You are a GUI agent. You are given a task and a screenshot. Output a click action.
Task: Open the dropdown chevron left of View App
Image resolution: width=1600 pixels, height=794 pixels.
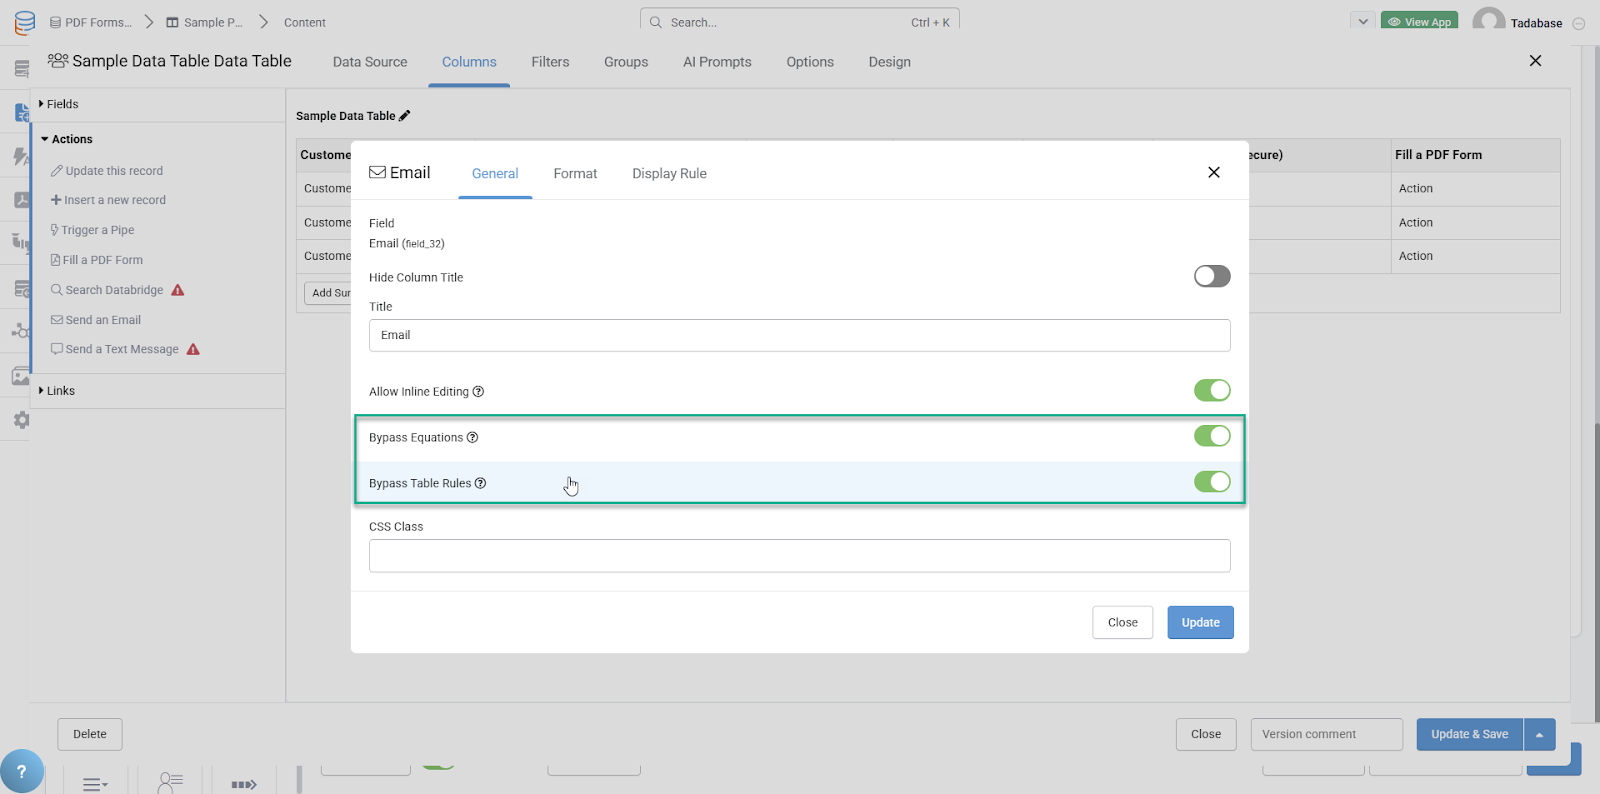click(x=1362, y=21)
